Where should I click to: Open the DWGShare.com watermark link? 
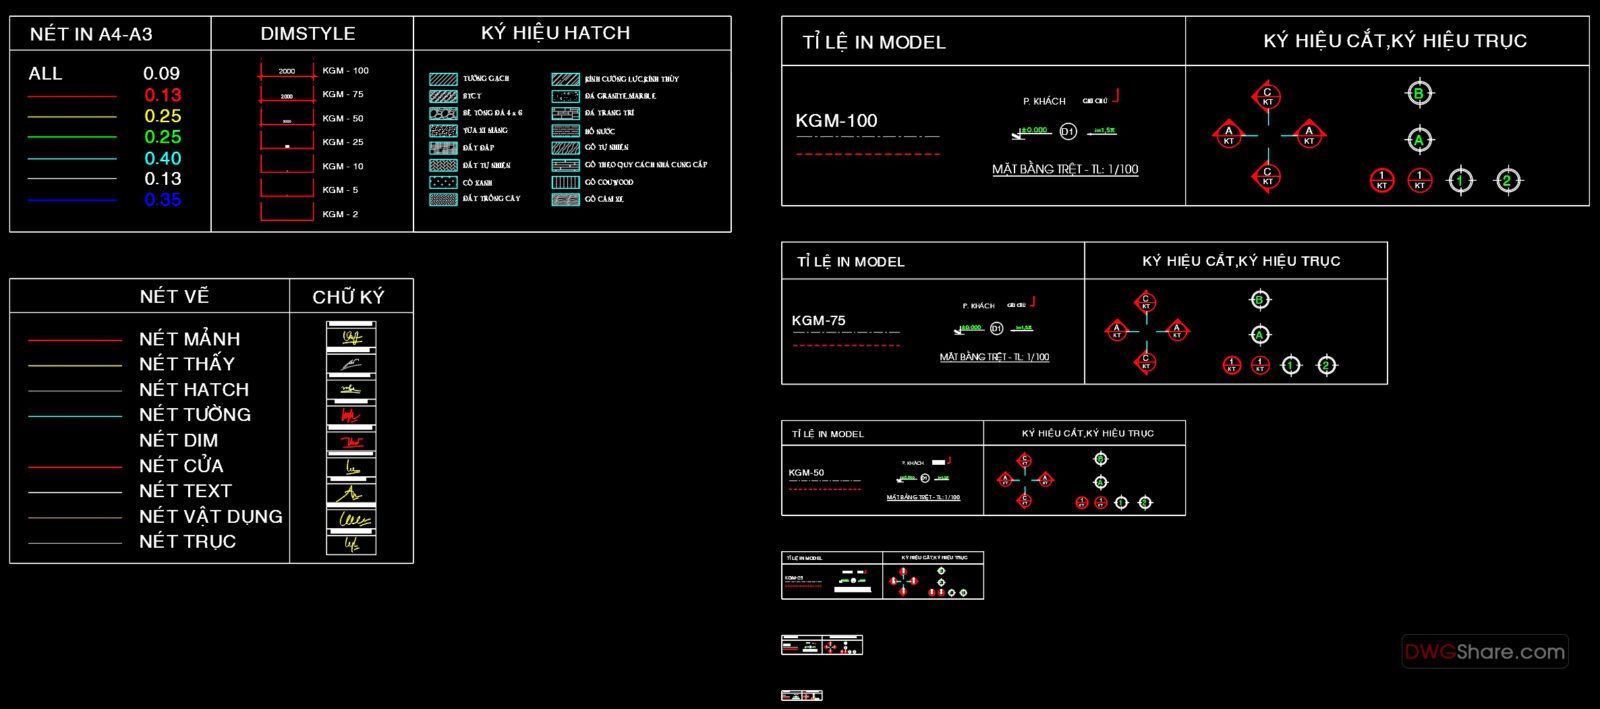[1484, 652]
